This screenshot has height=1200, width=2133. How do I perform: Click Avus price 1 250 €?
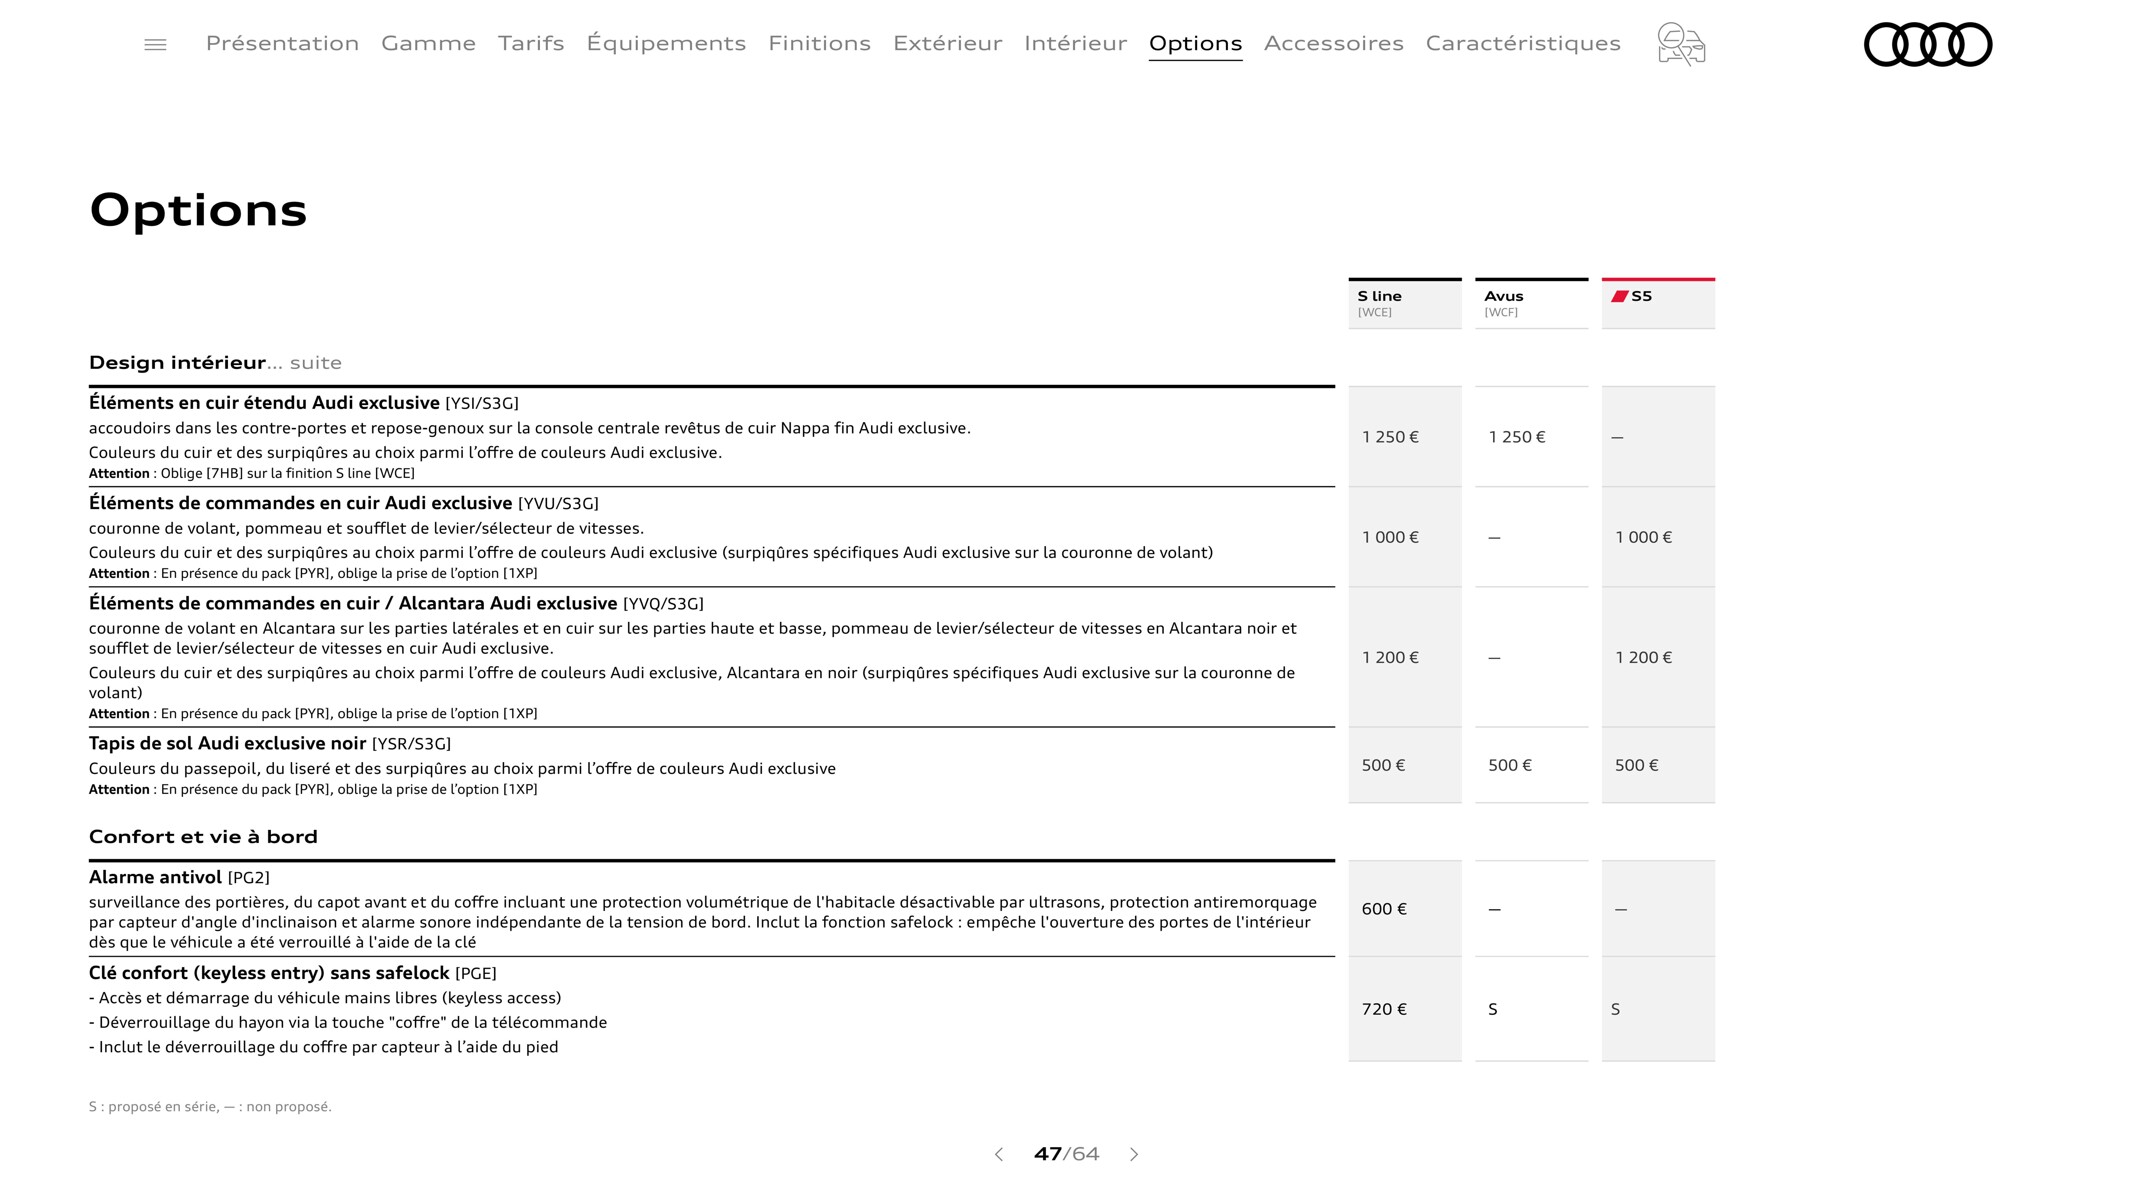point(1517,437)
